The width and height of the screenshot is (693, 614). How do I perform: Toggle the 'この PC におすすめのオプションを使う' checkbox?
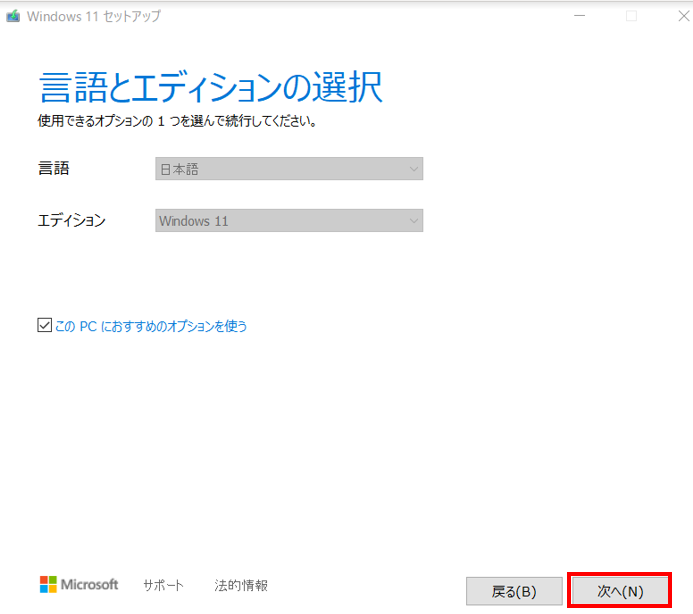click(x=45, y=325)
